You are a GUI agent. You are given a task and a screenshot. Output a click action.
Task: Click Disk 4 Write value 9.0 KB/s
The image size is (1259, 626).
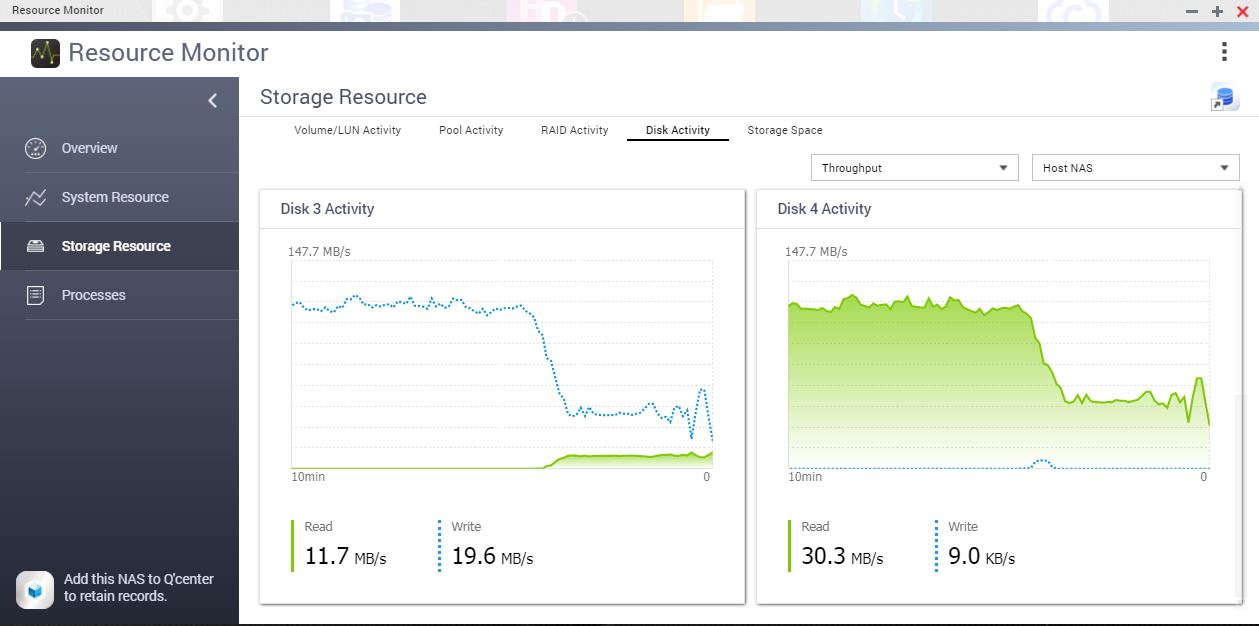[982, 556]
